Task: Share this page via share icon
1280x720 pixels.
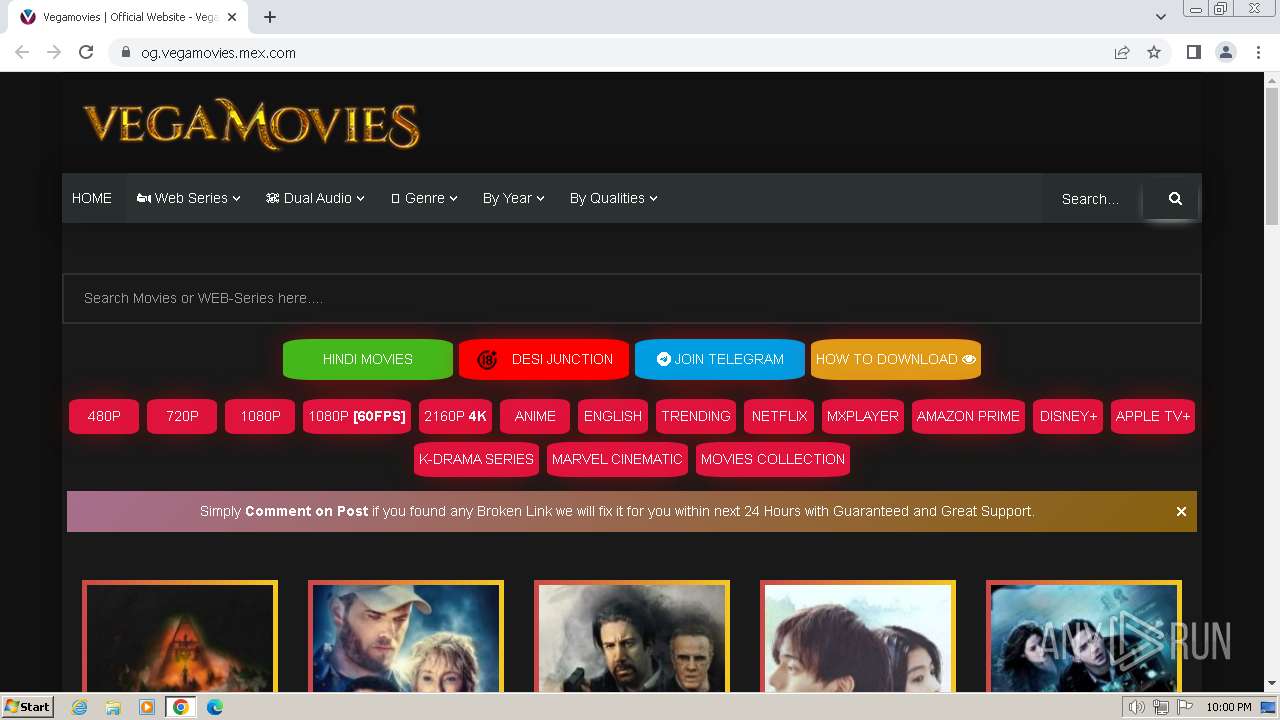Action: click(1122, 52)
